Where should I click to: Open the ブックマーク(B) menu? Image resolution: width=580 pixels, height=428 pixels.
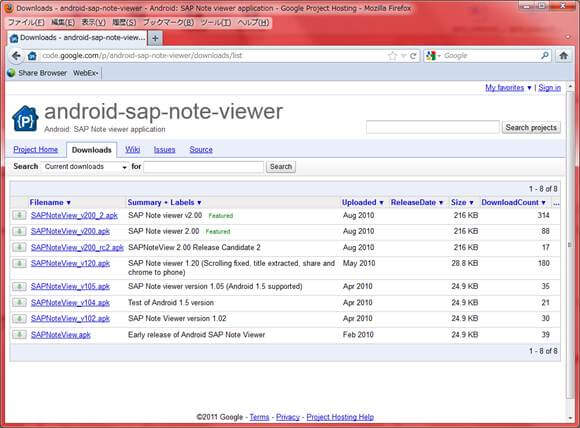coord(168,23)
